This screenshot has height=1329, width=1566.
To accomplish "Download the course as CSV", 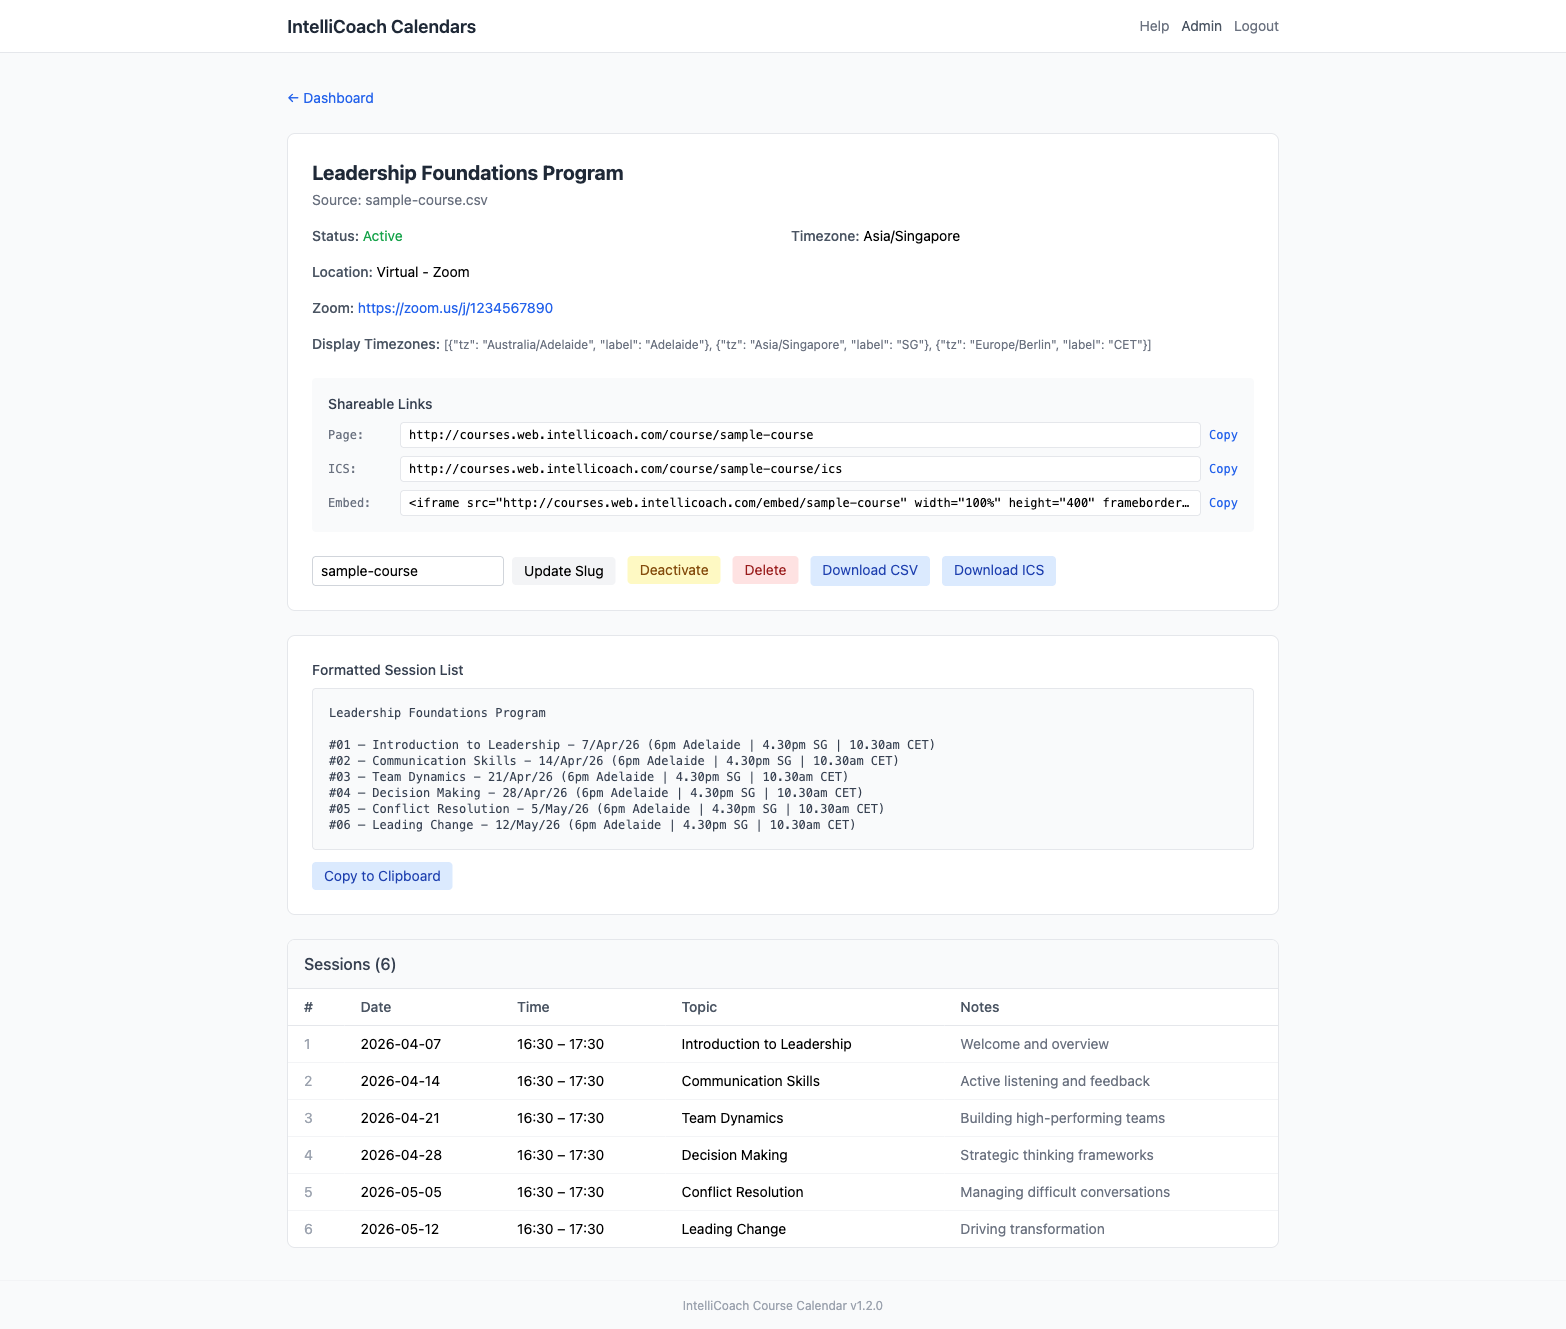I will coord(869,570).
